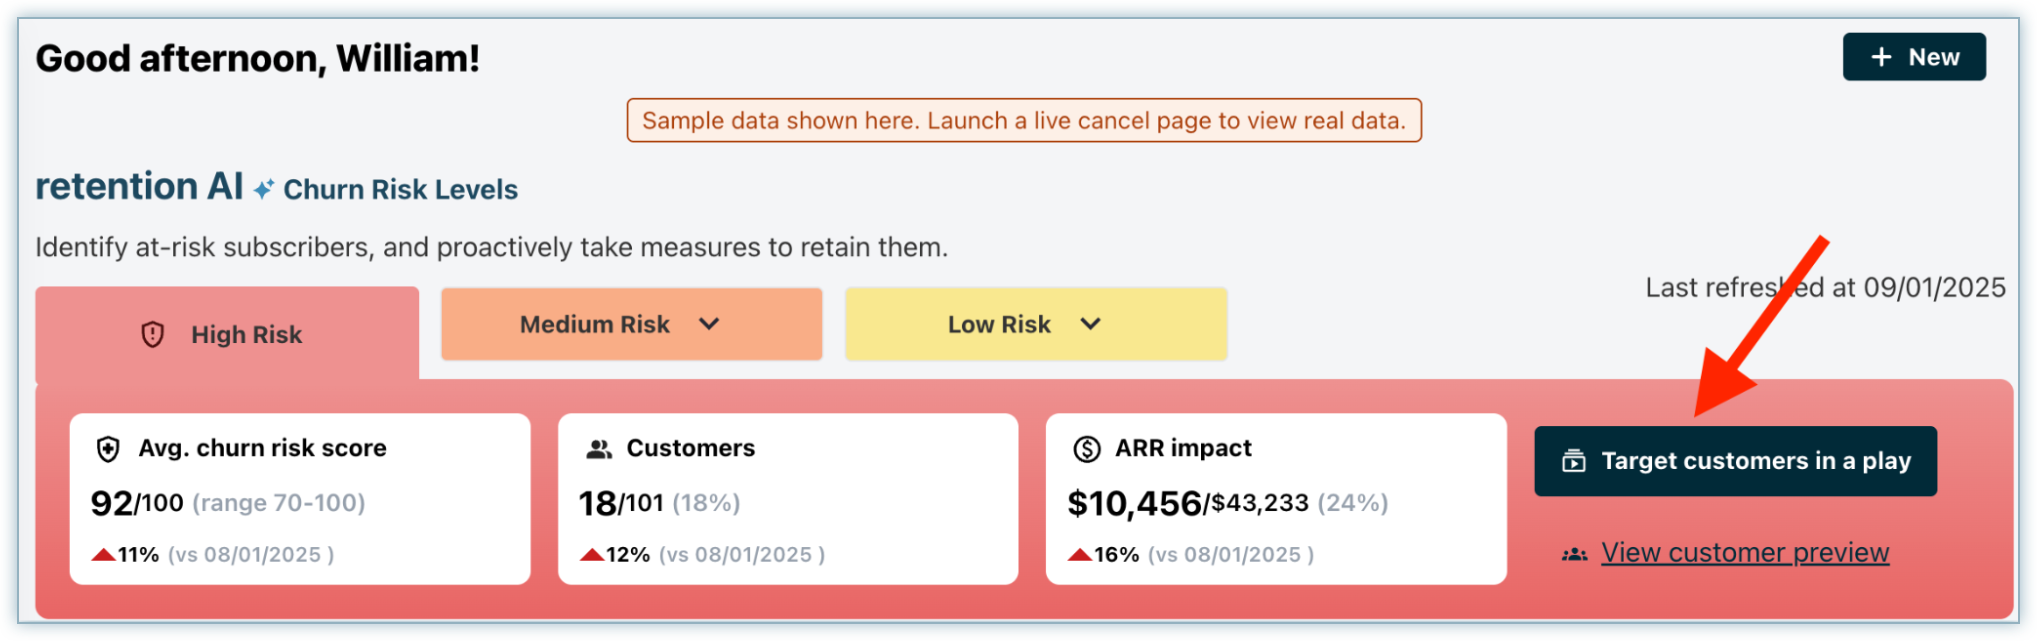Click the retention AI sparkle icon
The image size is (2037, 641).
263,189
